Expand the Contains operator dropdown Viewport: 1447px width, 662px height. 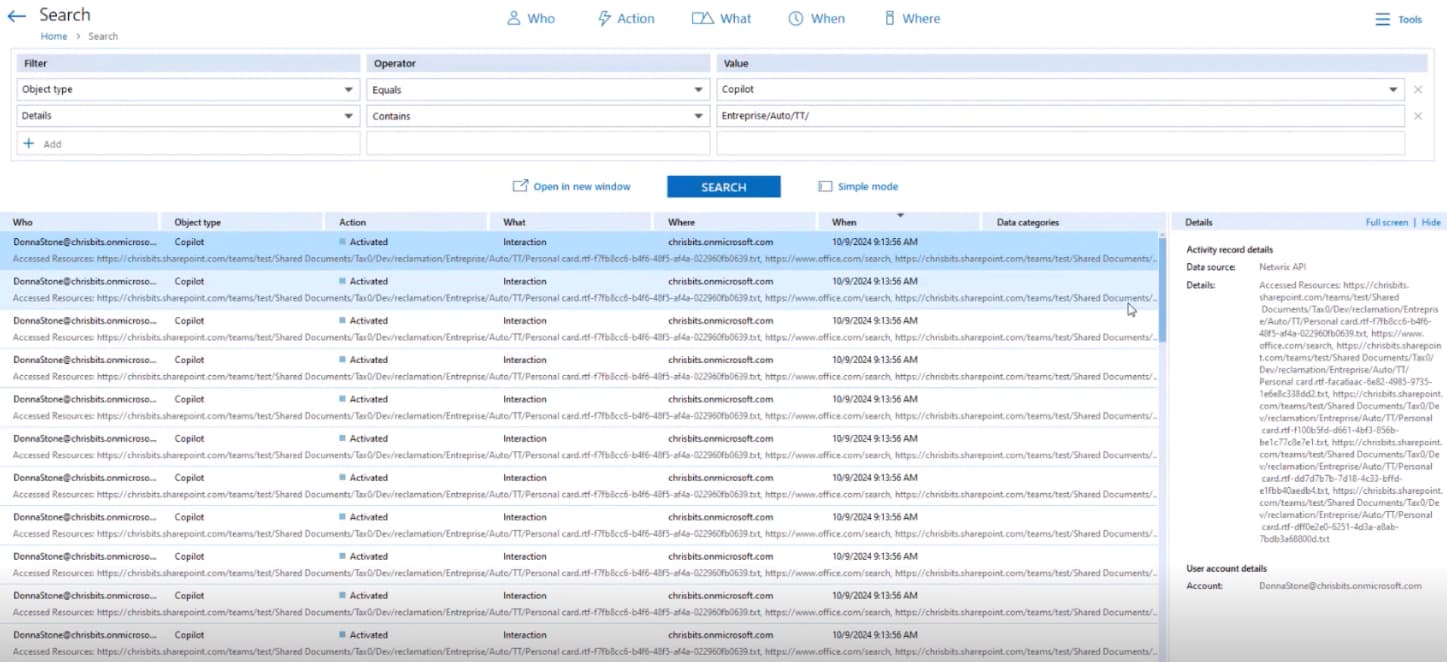pyautogui.click(x=698, y=116)
